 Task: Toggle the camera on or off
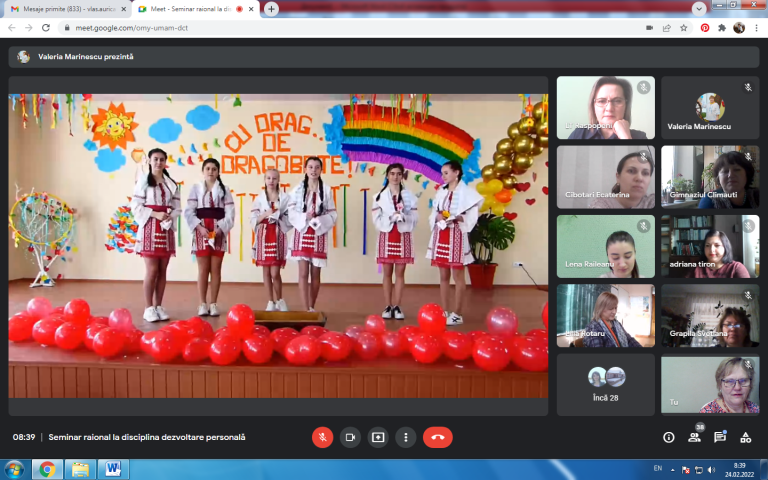(x=350, y=437)
